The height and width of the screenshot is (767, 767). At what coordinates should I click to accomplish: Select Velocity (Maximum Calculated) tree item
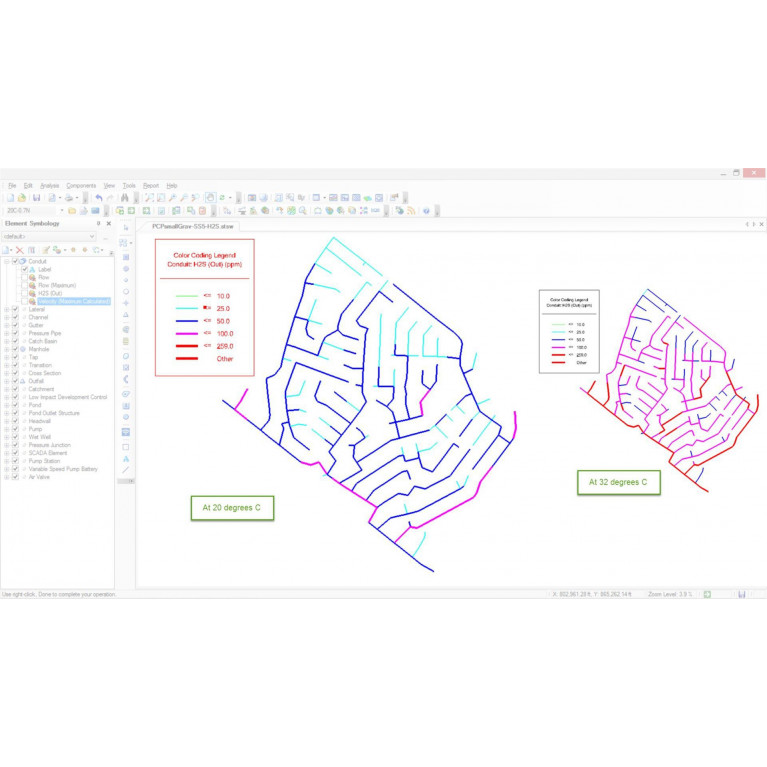73,301
